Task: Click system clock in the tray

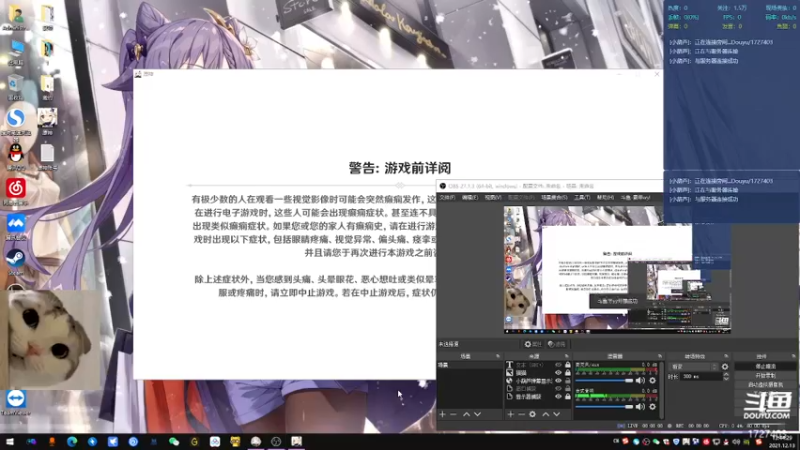Action: 781,442
